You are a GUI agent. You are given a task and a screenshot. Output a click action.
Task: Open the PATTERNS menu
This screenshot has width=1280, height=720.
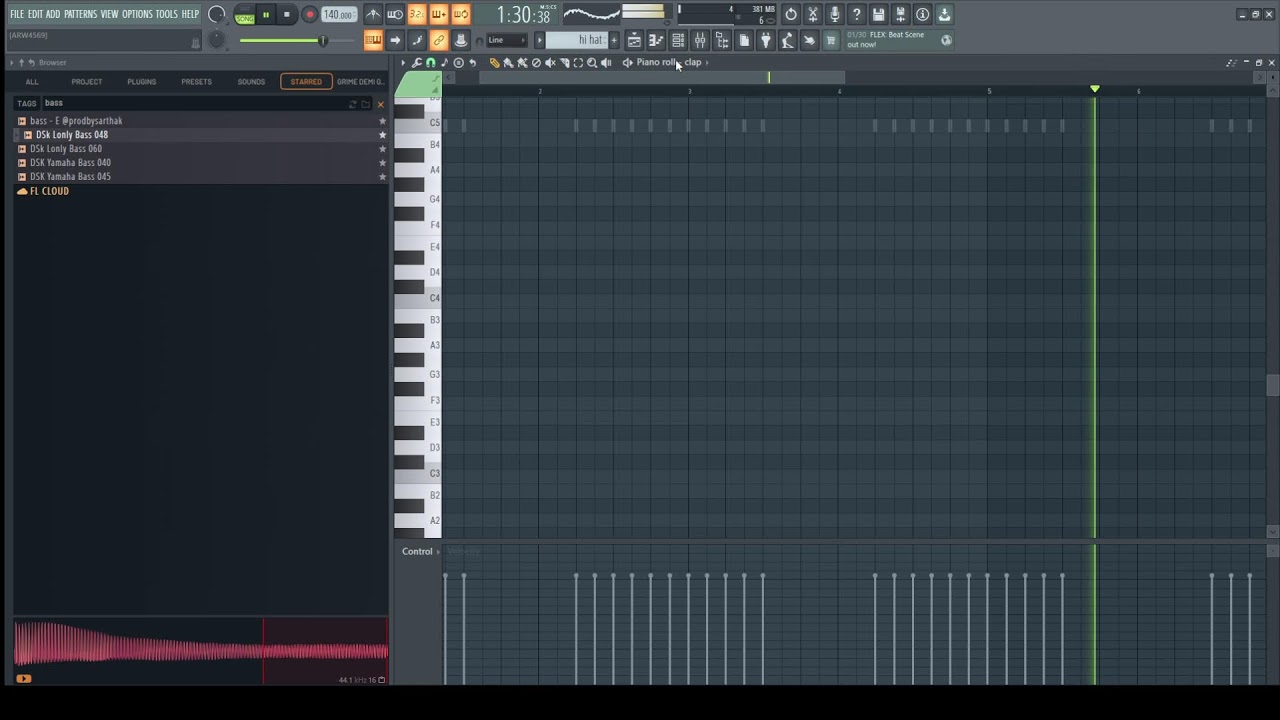(80, 14)
